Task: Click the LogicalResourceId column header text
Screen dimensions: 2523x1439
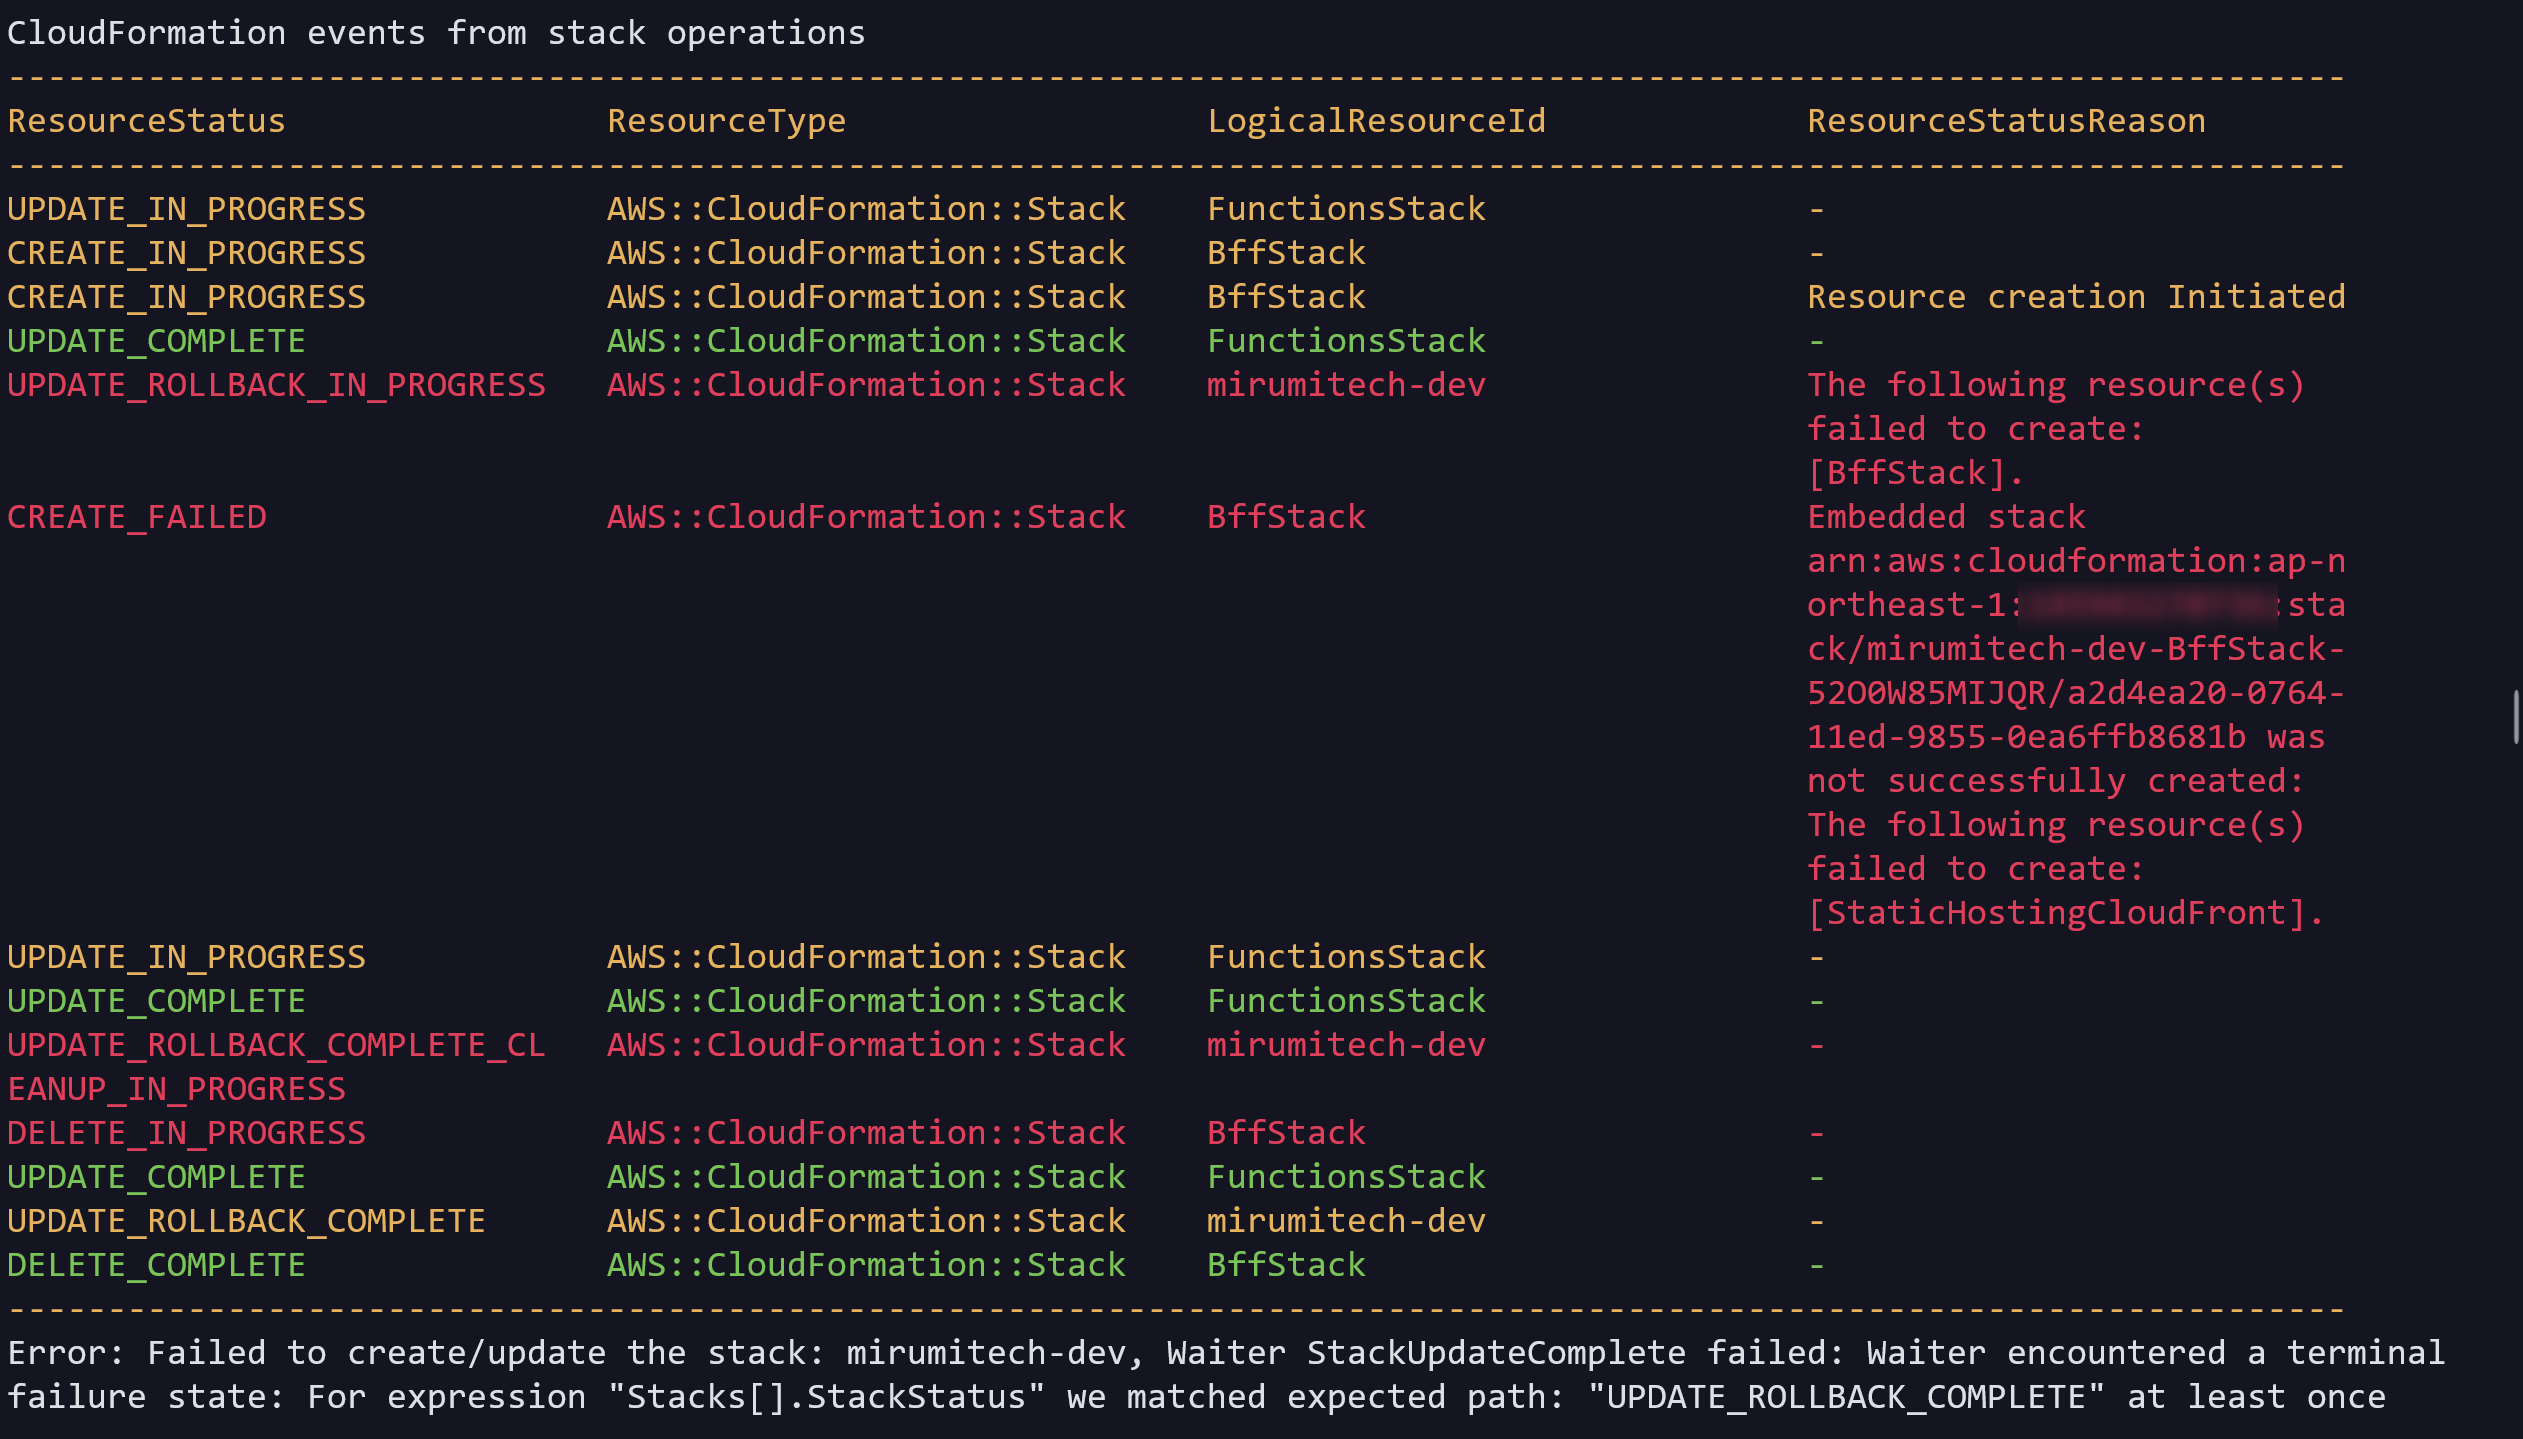Action: coord(1376,121)
